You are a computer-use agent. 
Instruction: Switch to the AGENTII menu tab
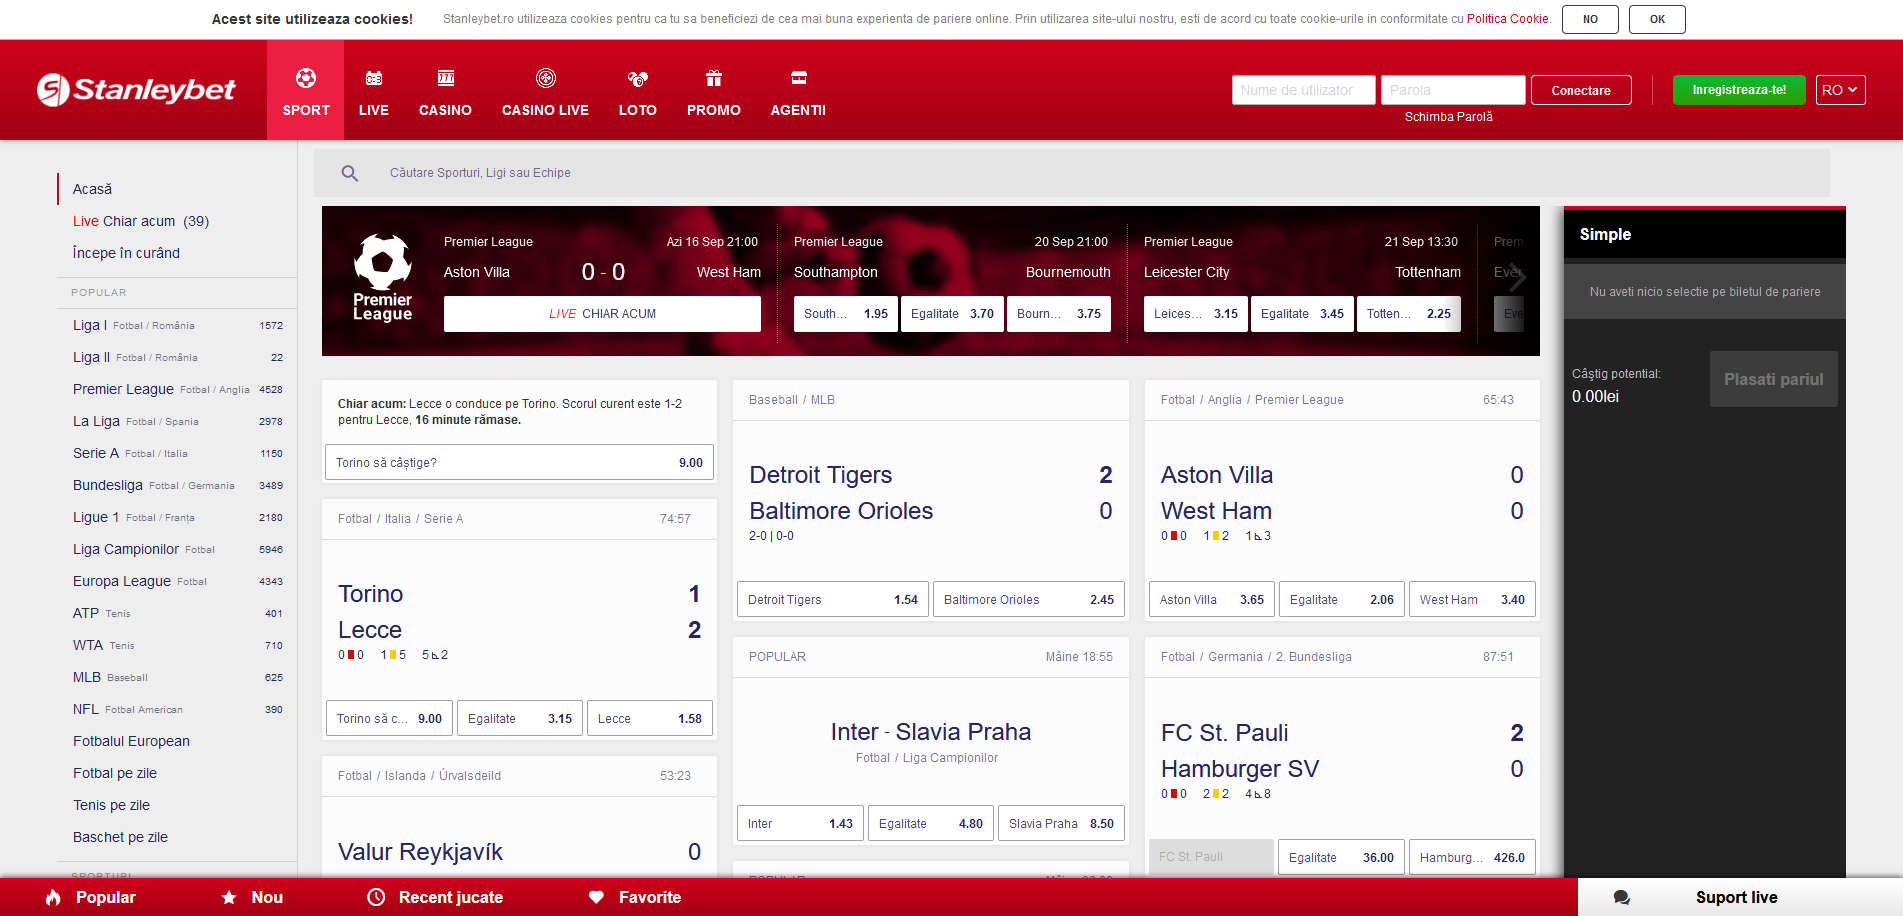798,110
